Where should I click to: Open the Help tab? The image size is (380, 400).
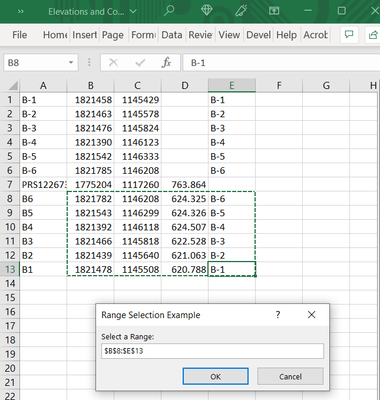pos(286,35)
